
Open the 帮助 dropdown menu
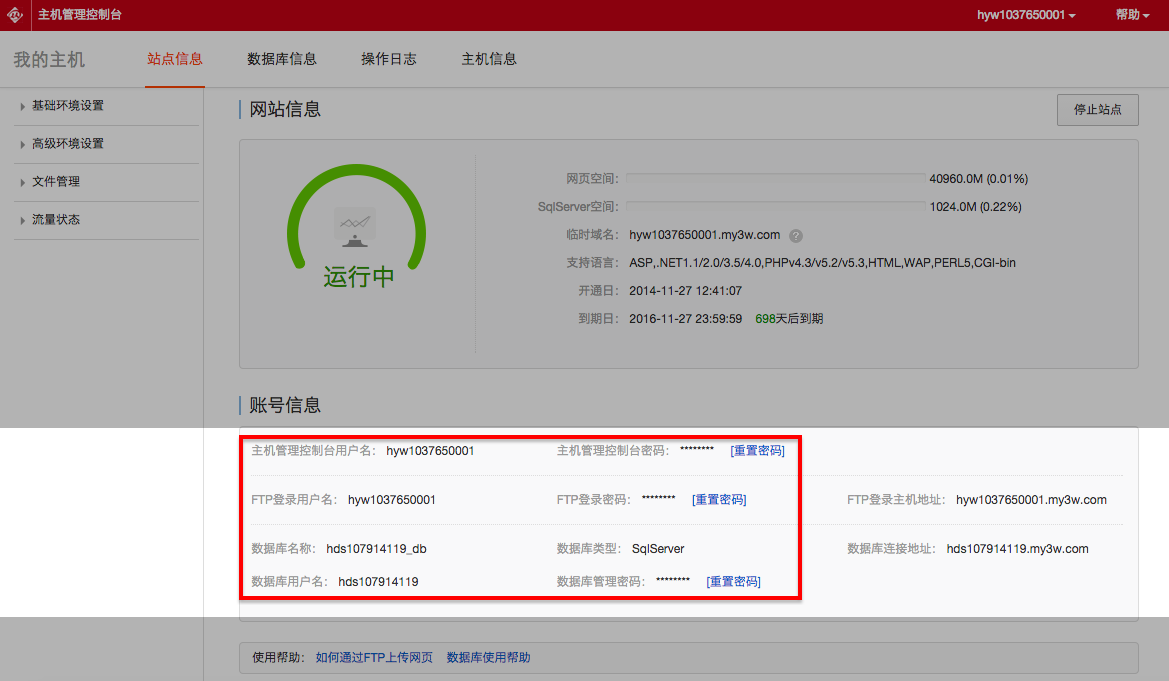pyautogui.click(x=1132, y=15)
